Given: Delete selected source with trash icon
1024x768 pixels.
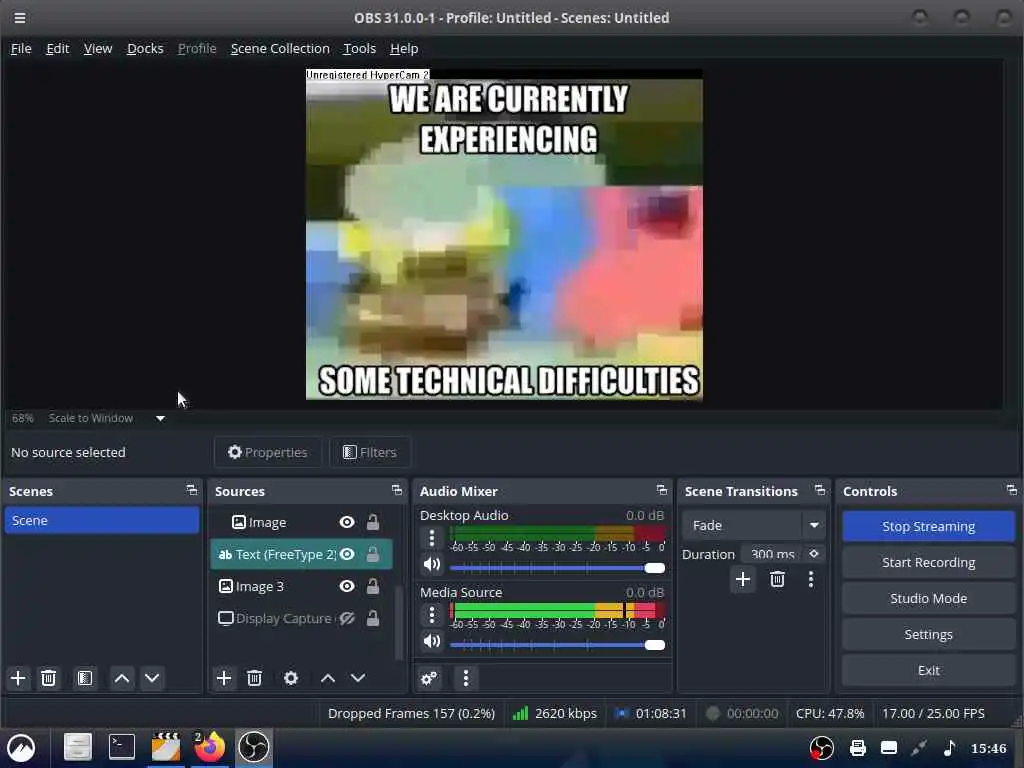Looking at the screenshot, I should pyautogui.click(x=255, y=678).
